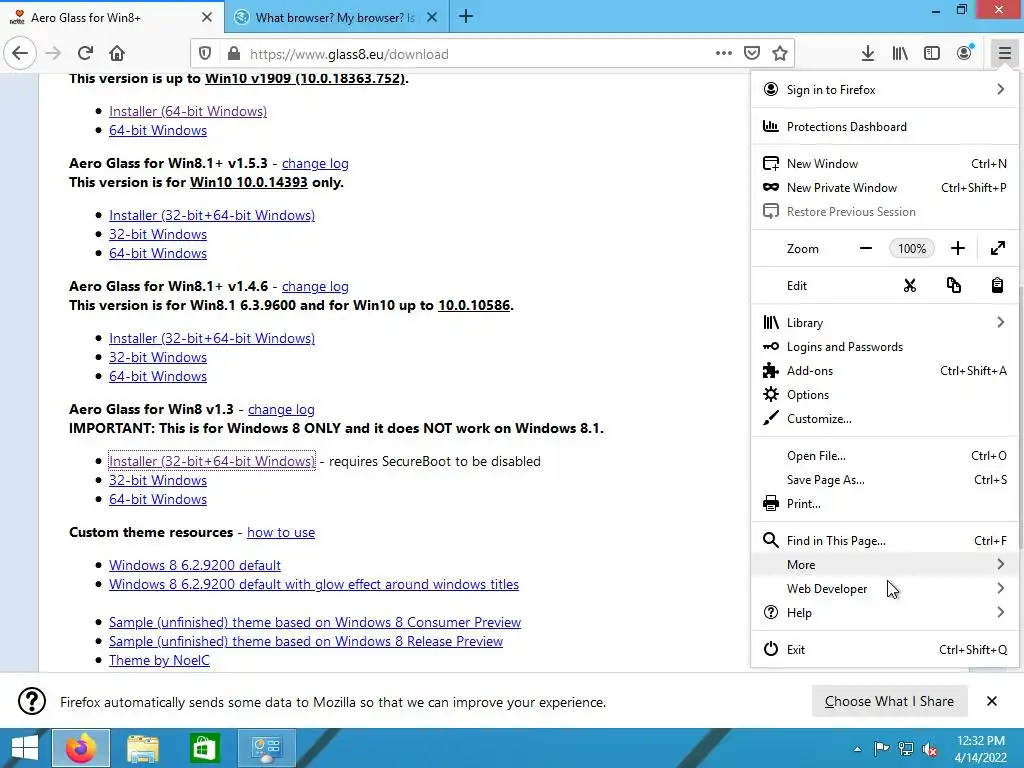Open File Explorer from taskbar
Image resolution: width=1024 pixels, height=768 pixels.
[x=142, y=748]
